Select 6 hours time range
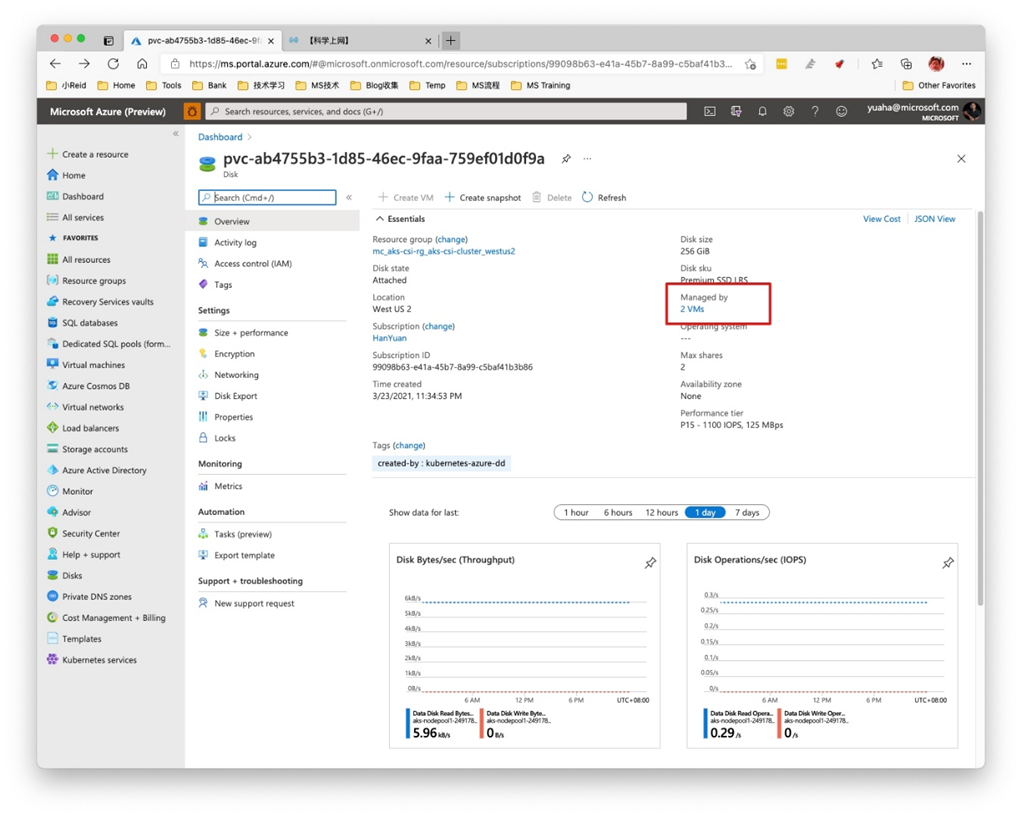 [618, 512]
